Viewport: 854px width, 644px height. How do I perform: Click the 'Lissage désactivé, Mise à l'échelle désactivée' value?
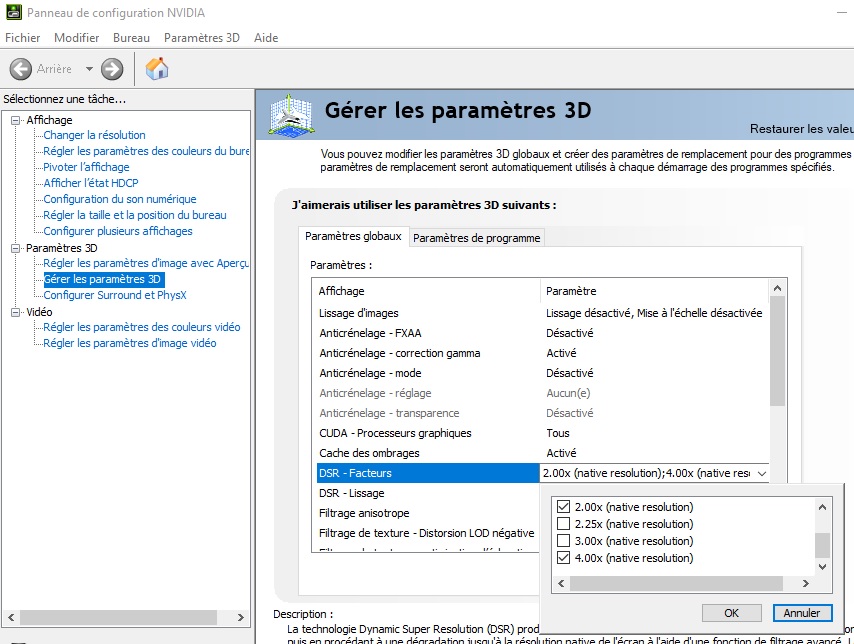click(654, 313)
